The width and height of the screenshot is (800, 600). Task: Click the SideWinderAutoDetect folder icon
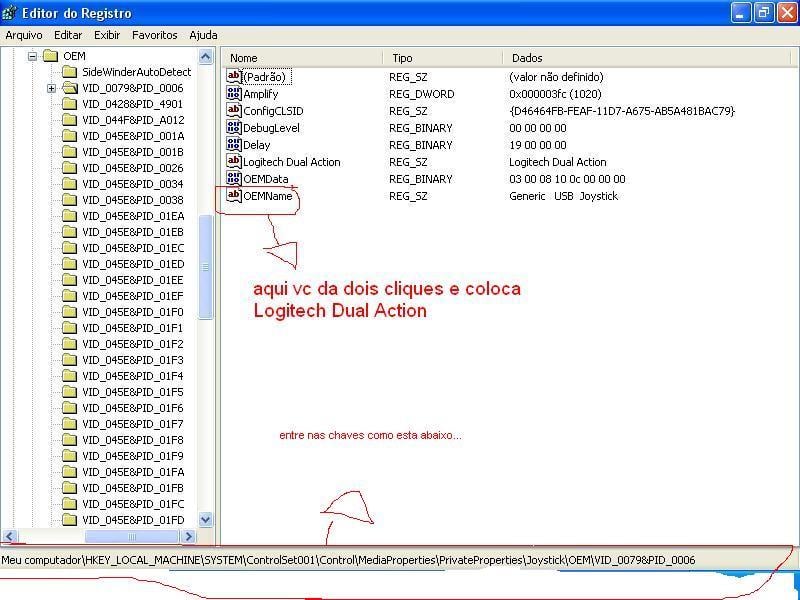69,72
